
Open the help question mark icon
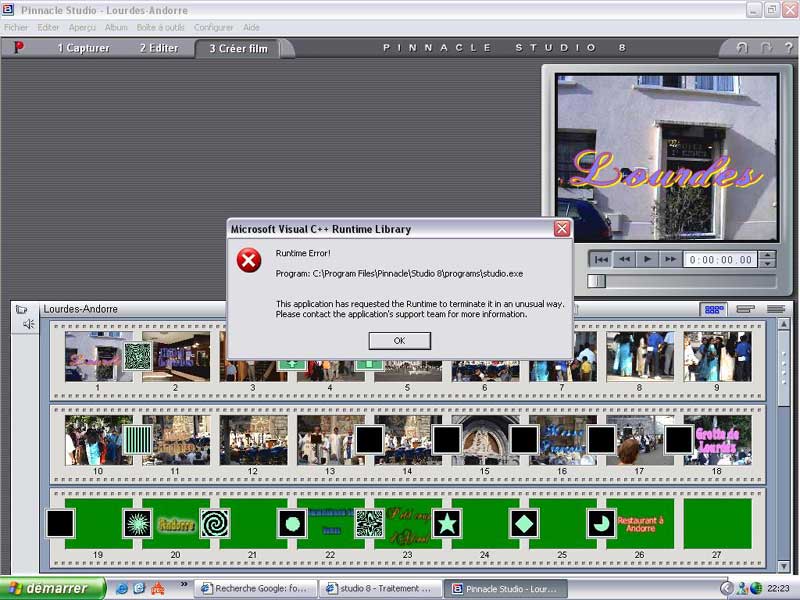pos(788,47)
